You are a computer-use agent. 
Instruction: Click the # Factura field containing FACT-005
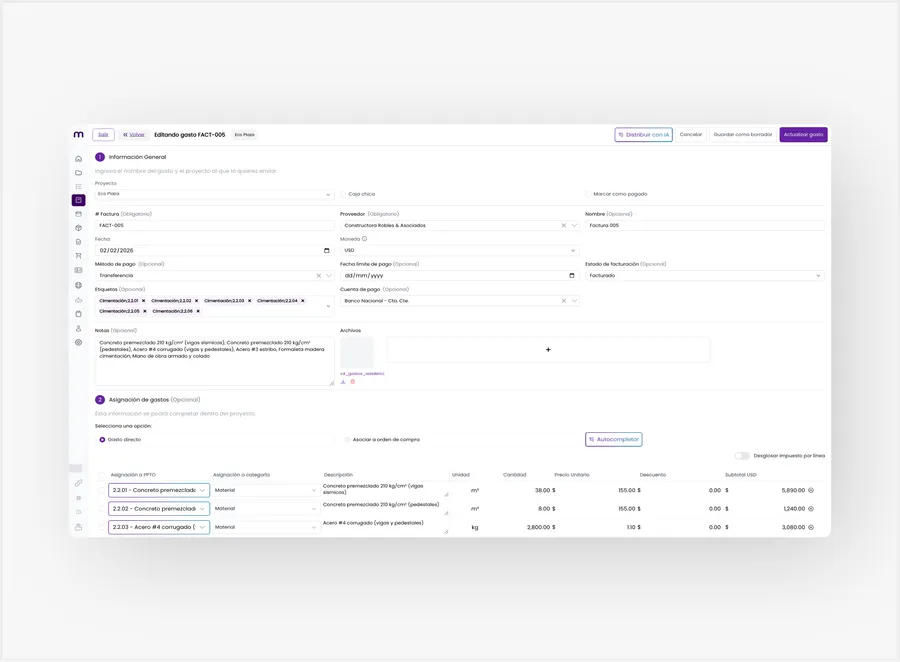(214, 226)
